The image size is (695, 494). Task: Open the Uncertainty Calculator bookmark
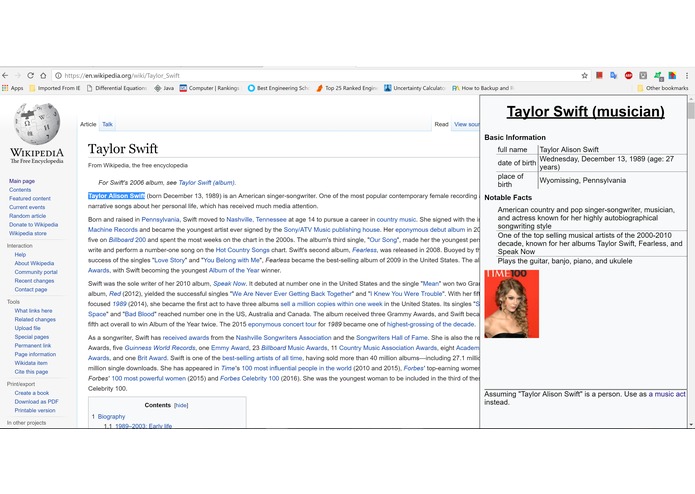pyautogui.click(x=414, y=88)
